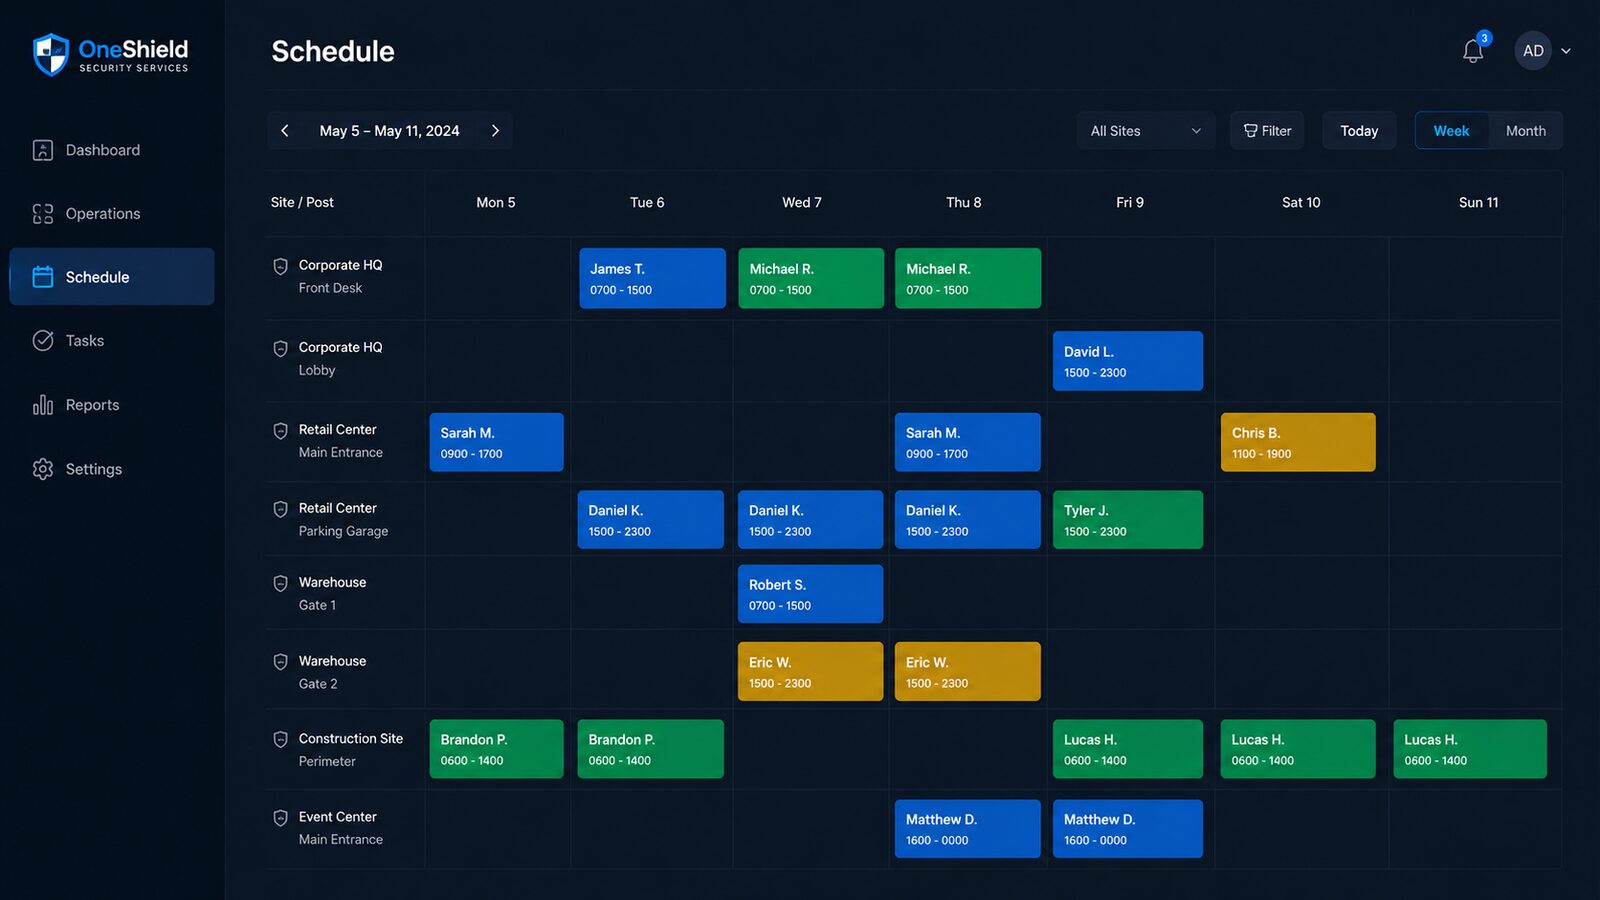This screenshot has height=900, width=1600.
Task: Go to previous week with left arrow
Action: click(285, 131)
